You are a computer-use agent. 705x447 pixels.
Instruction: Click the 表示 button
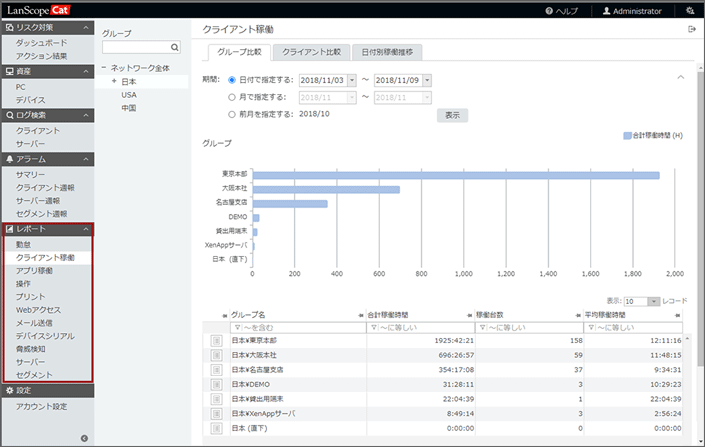452,115
